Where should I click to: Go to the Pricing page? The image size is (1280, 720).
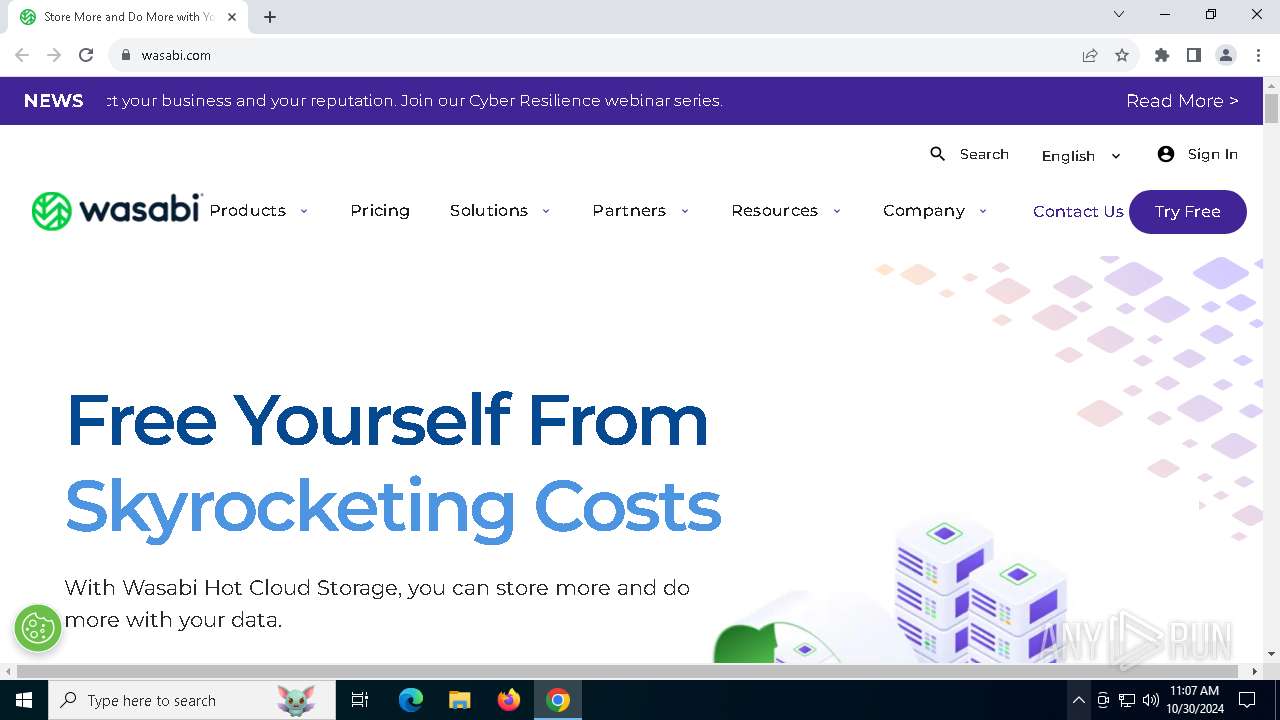(x=380, y=211)
